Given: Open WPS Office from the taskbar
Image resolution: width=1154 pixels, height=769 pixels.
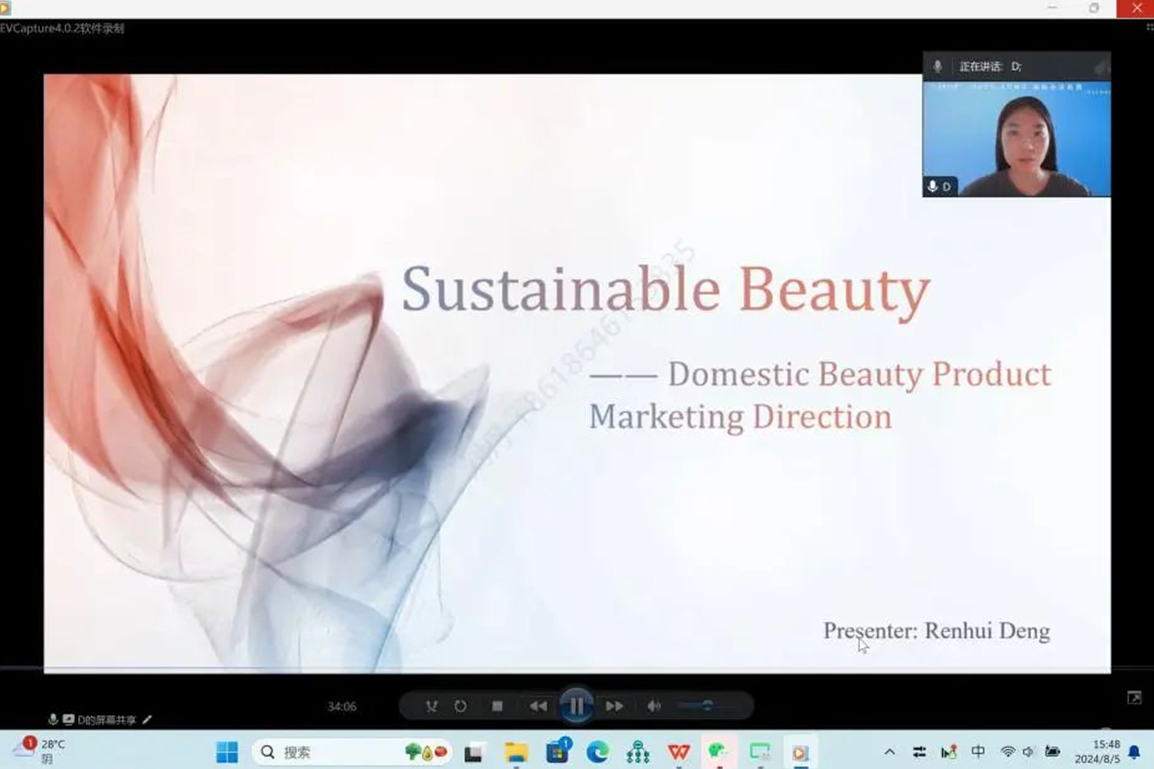Looking at the screenshot, I should (x=679, y=752).
